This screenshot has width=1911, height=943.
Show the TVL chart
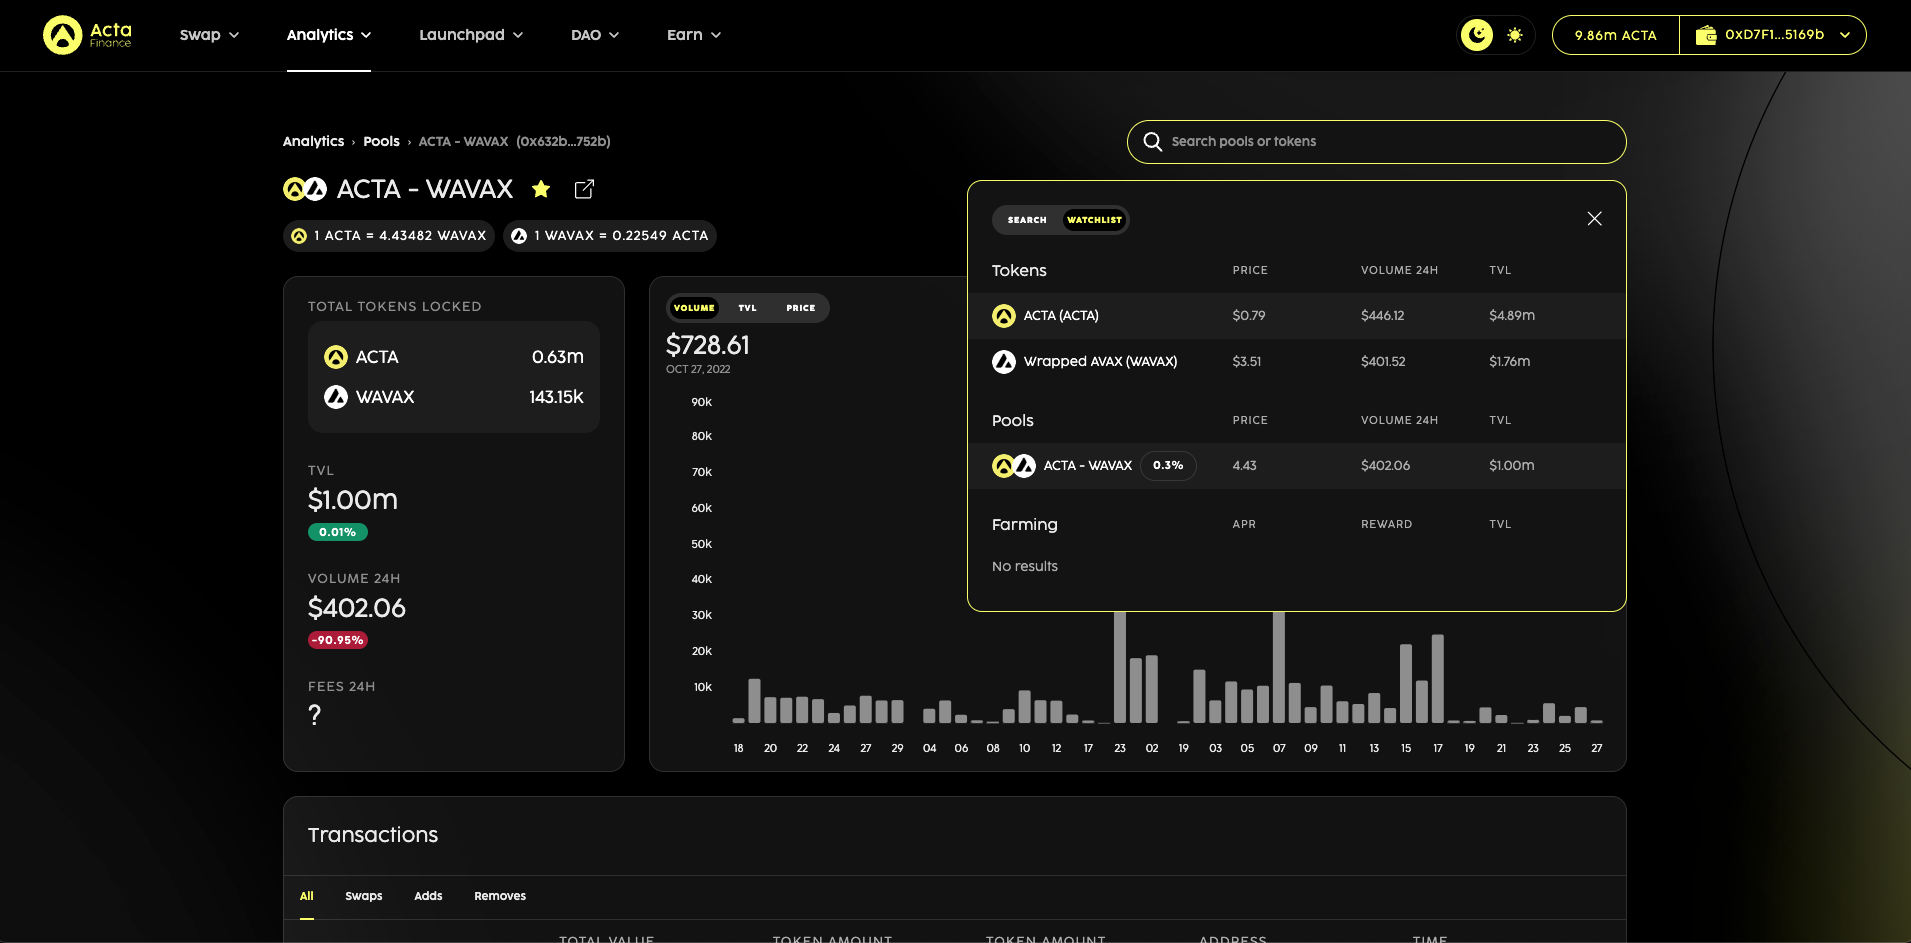747,308
